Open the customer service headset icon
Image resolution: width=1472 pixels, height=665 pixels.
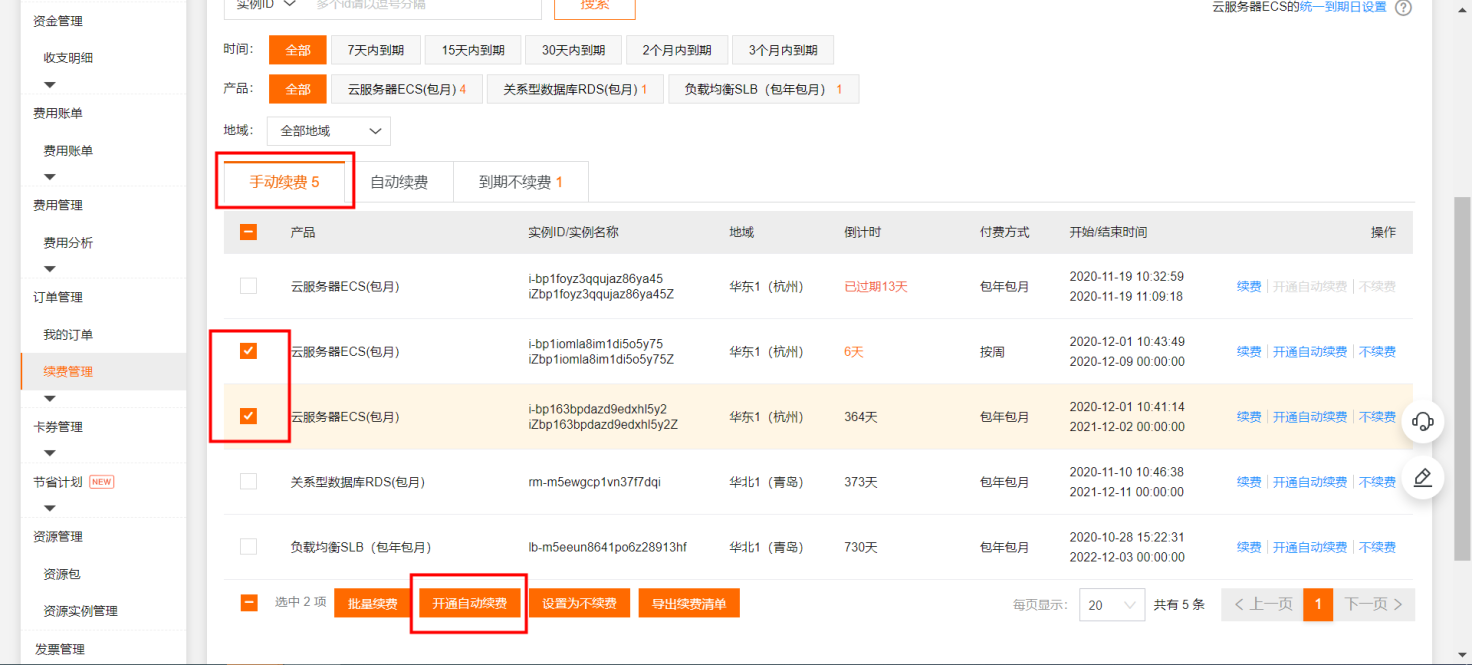1423,421
